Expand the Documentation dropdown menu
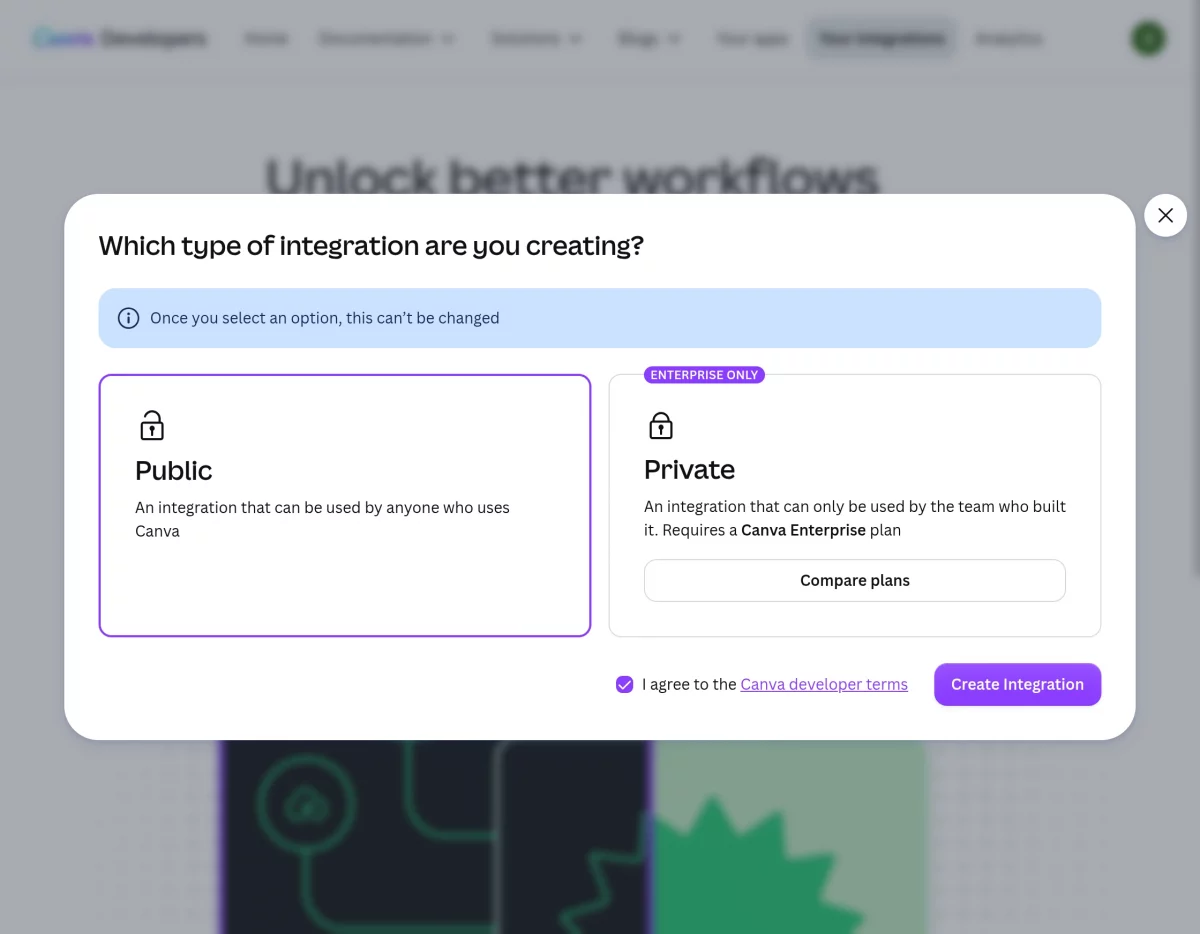The width and height of the screenshot is (1200, 934). [387, 39]
